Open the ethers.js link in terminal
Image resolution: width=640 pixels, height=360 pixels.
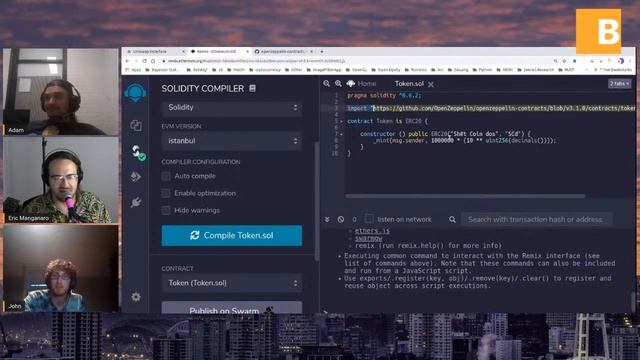point(372,231)
